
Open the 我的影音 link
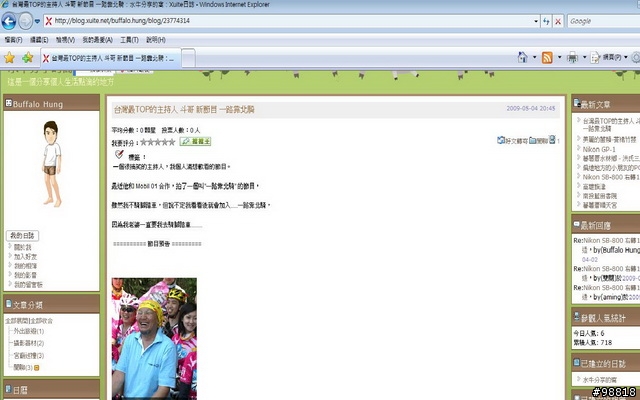[x=25, y=276]
